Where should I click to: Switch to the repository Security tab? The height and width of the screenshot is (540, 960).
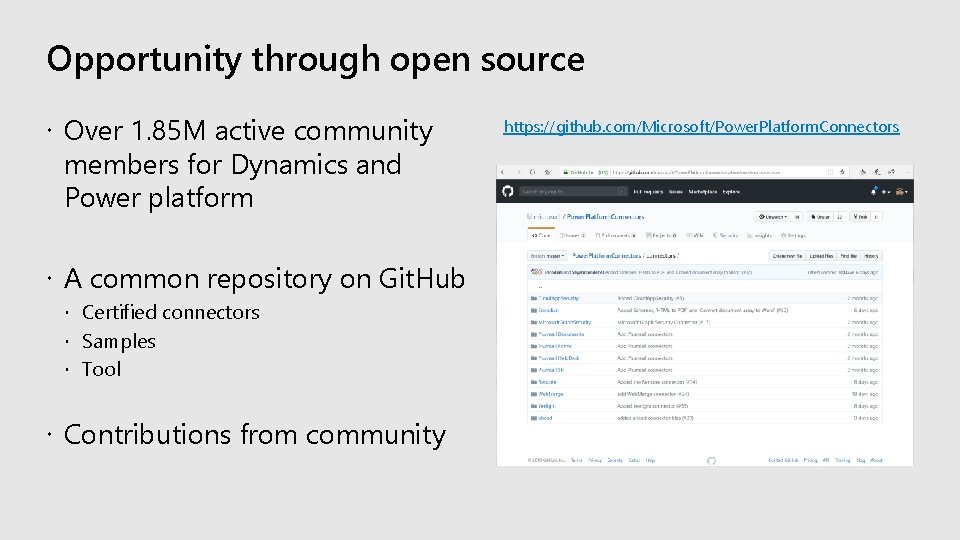726,235
